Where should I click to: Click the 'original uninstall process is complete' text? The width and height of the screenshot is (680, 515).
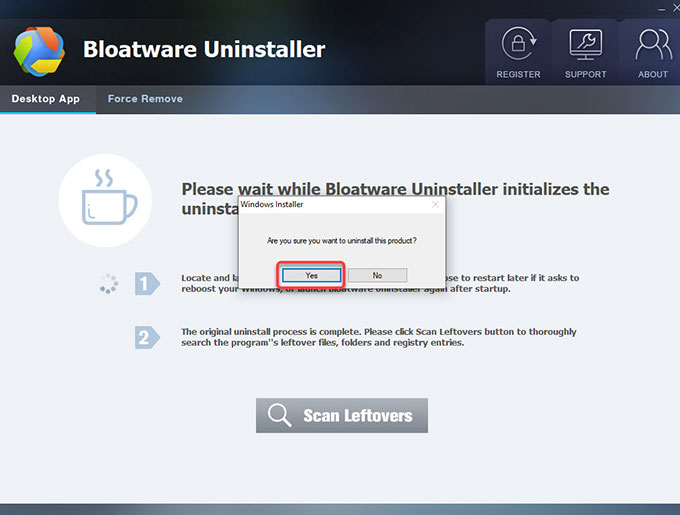click(379, 337)
